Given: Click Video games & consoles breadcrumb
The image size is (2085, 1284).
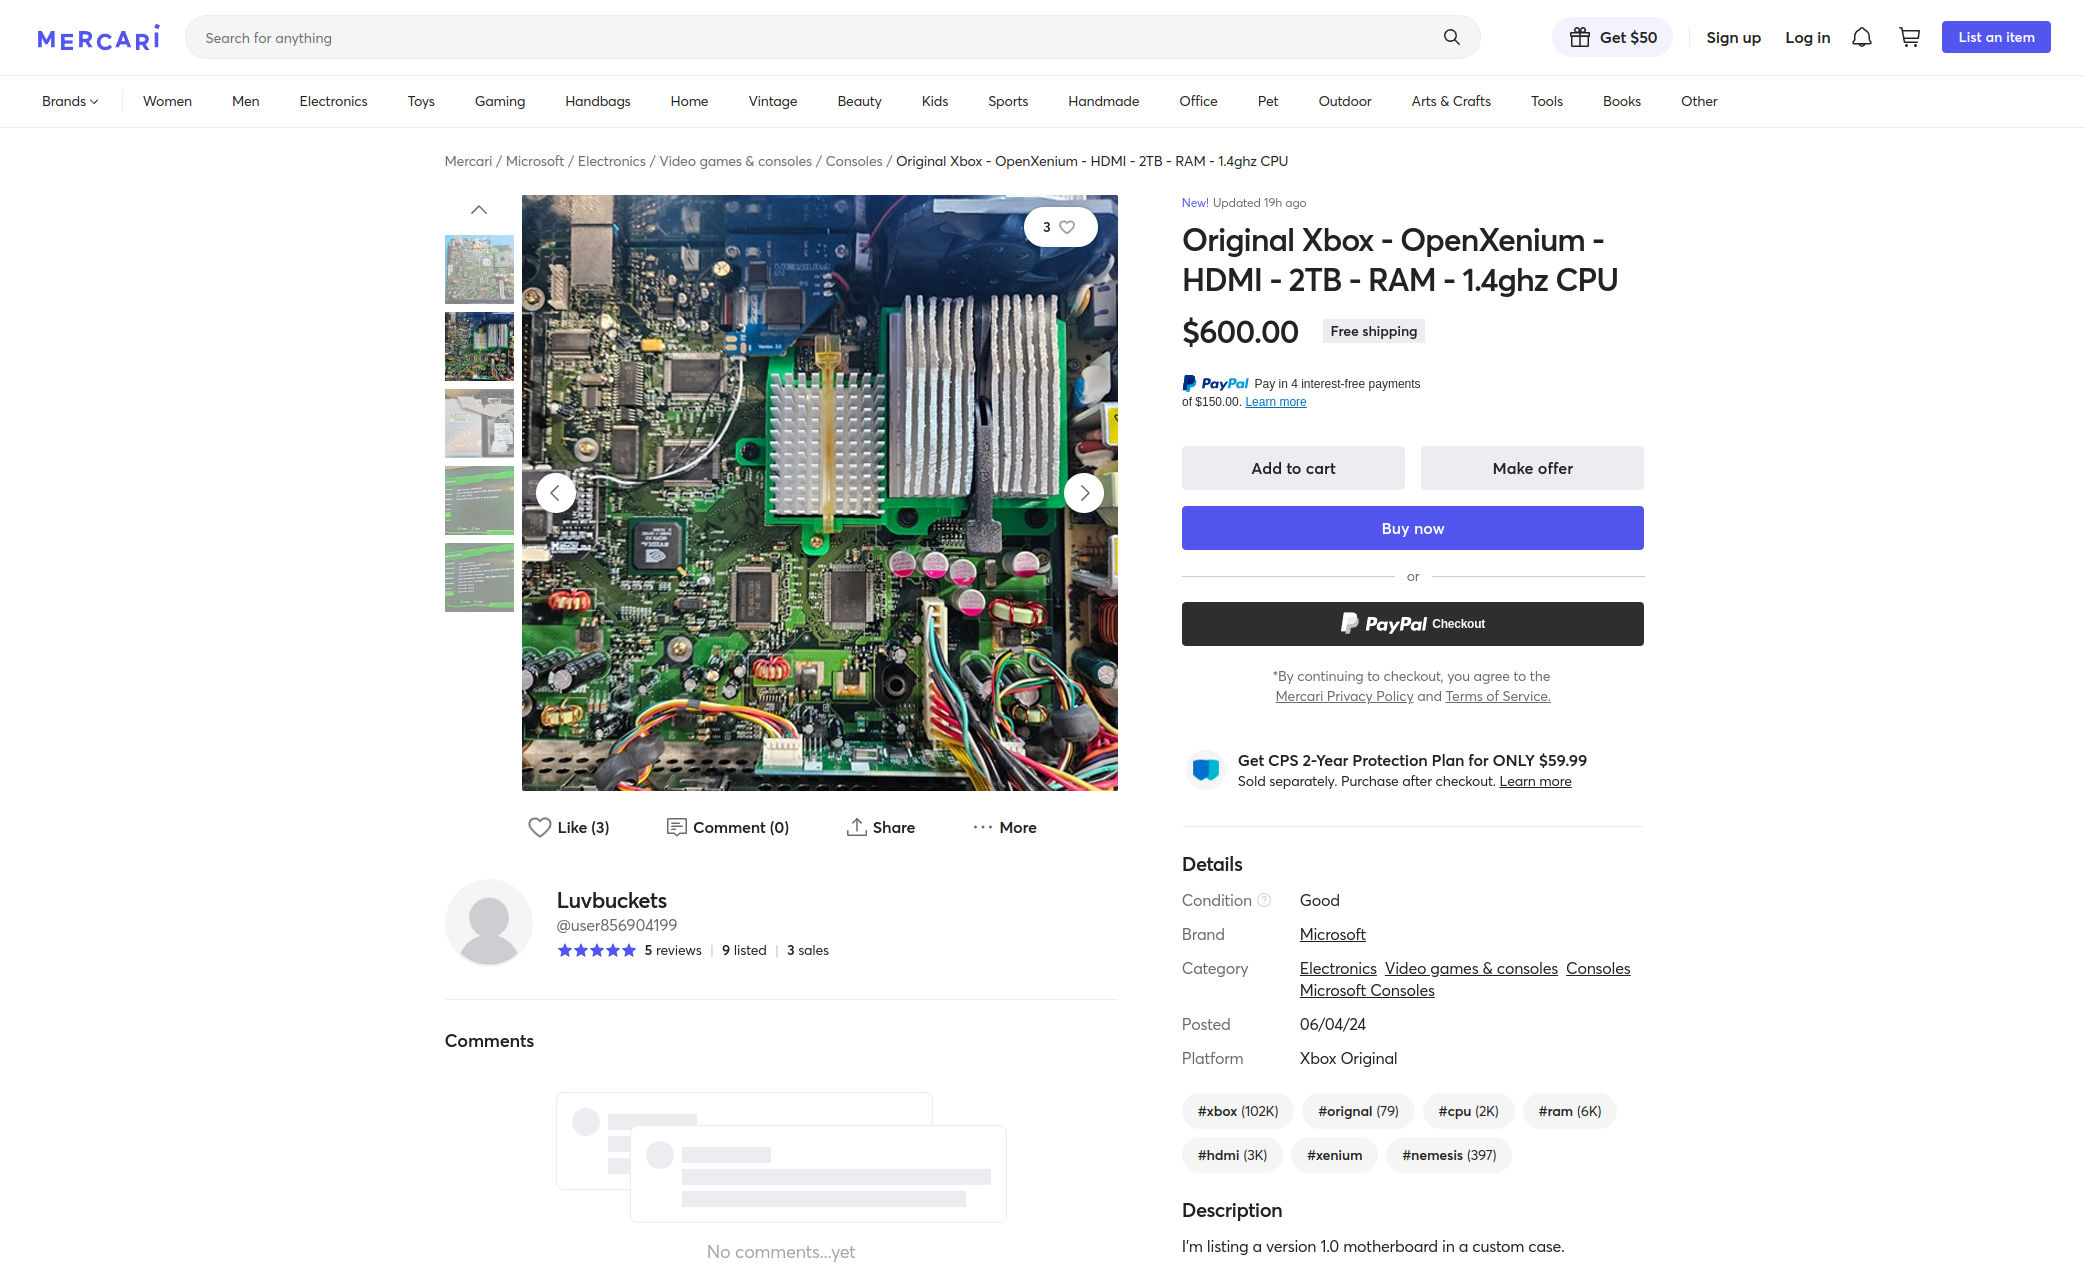Looking at the screenshot, I should point(735,161).
